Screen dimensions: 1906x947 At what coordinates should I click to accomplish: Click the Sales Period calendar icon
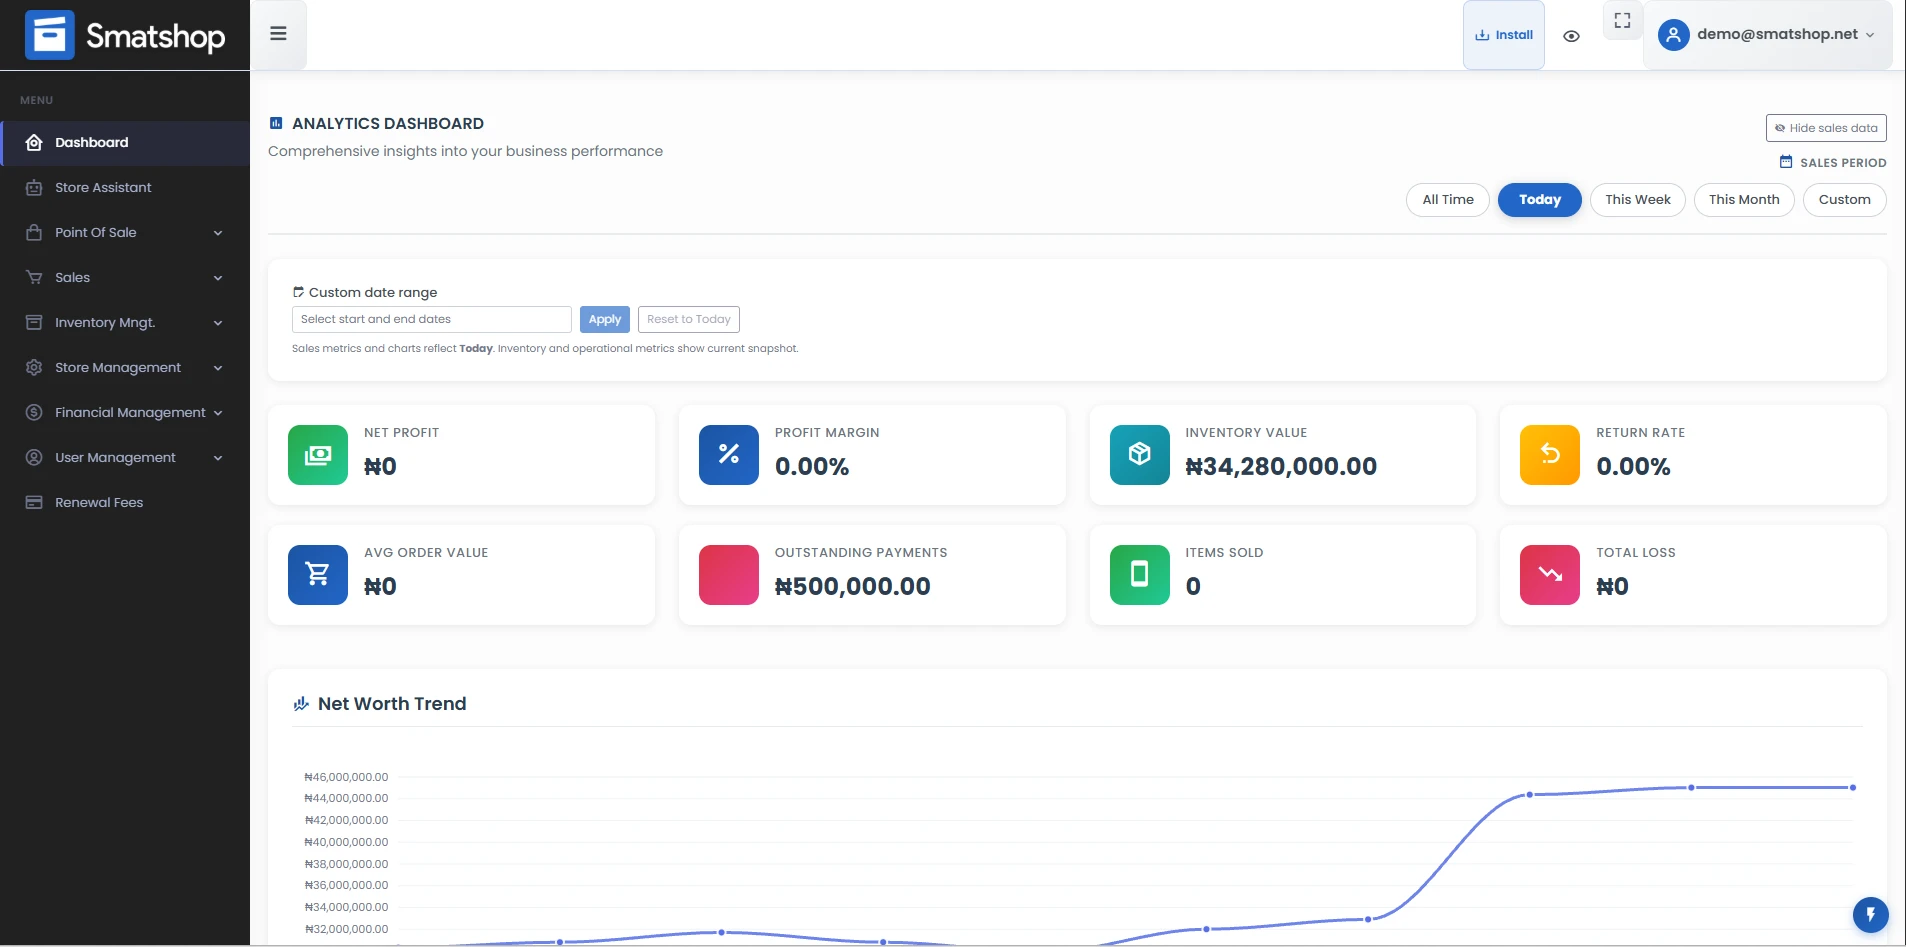tap(1786, 162)
